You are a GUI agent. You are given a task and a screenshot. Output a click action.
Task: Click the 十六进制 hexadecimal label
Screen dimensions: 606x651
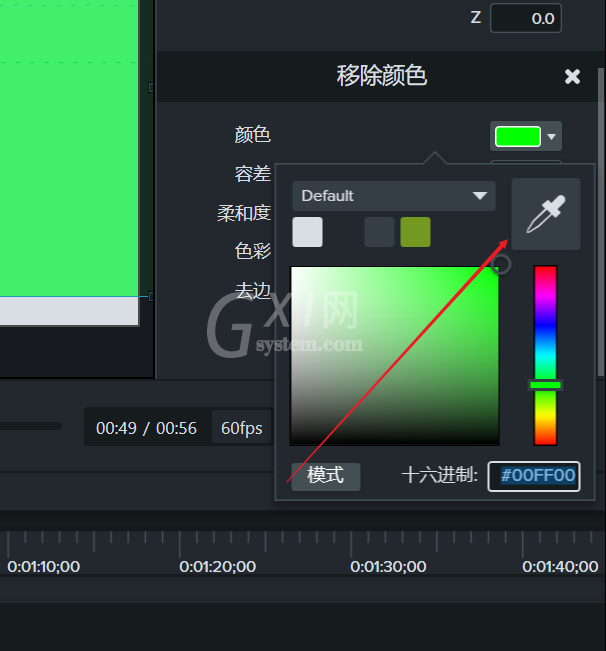tap(440, 475)
